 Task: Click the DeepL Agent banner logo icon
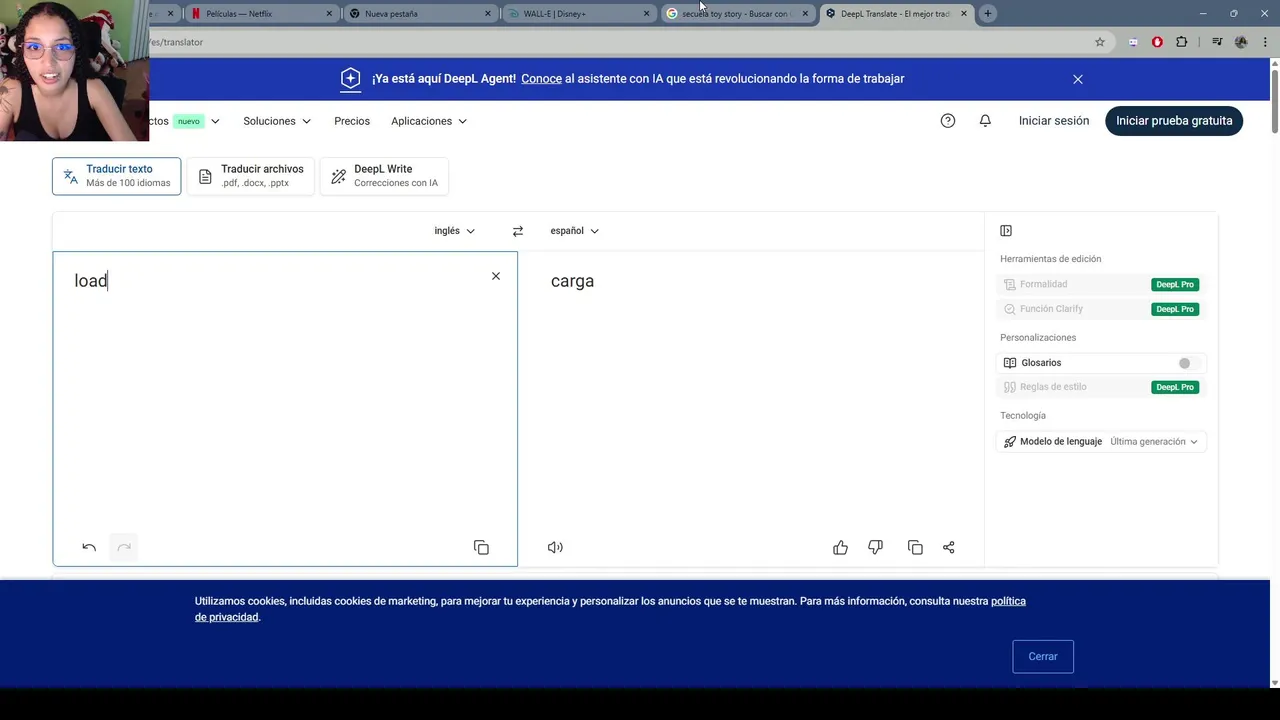click(350, 79)
